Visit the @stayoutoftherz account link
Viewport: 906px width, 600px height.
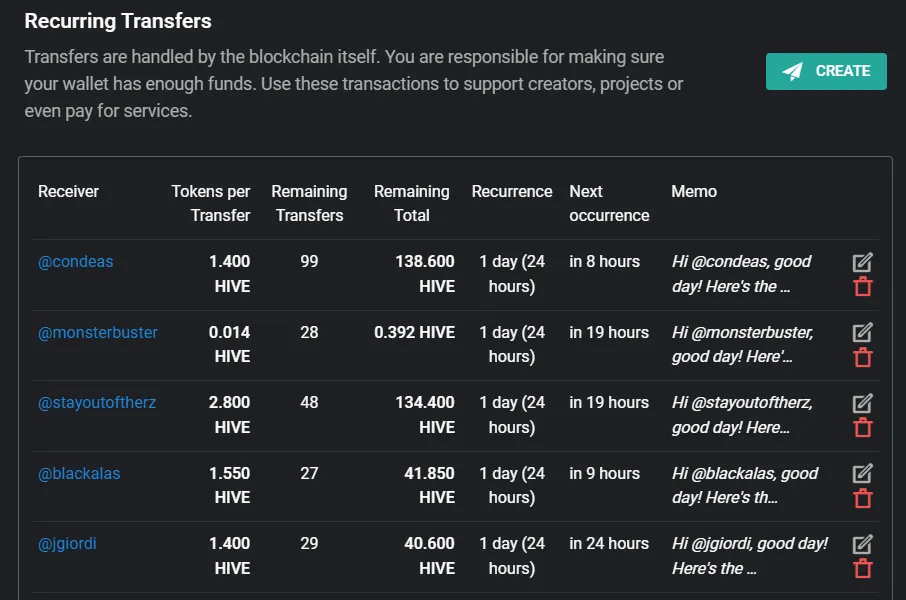click(97, 402)
